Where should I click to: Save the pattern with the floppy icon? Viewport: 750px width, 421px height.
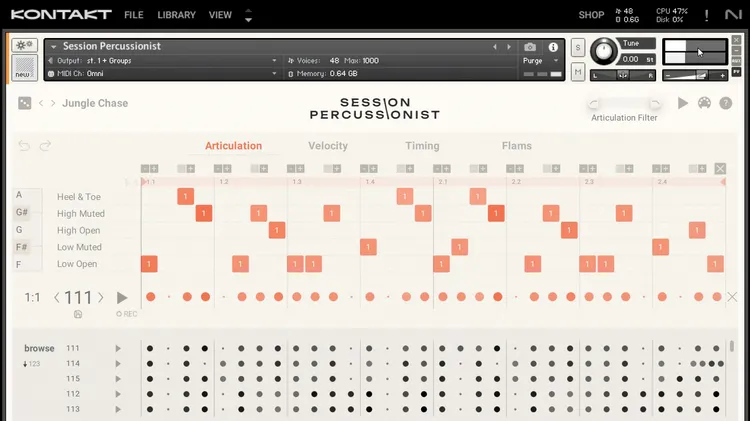[78, 314]
